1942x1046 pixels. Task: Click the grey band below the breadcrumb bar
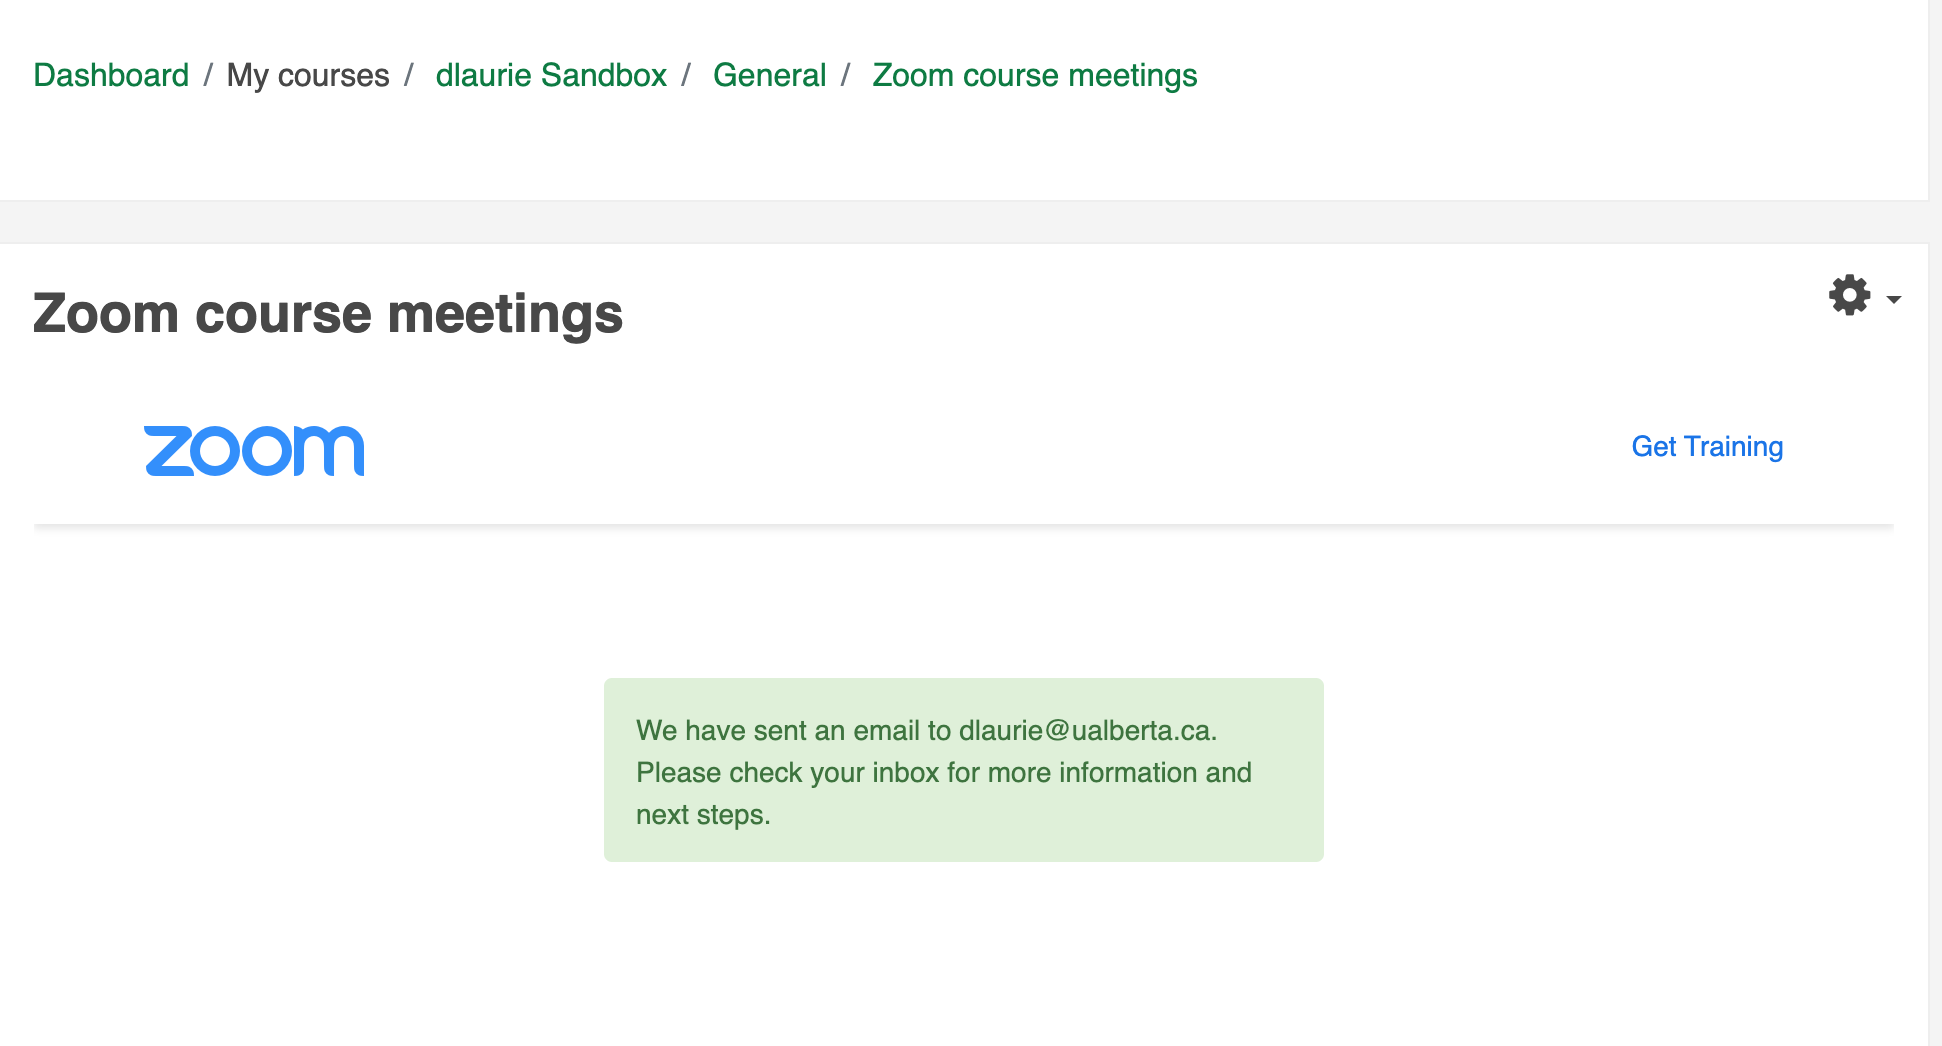pyautogui.click(x=964, y=222)
